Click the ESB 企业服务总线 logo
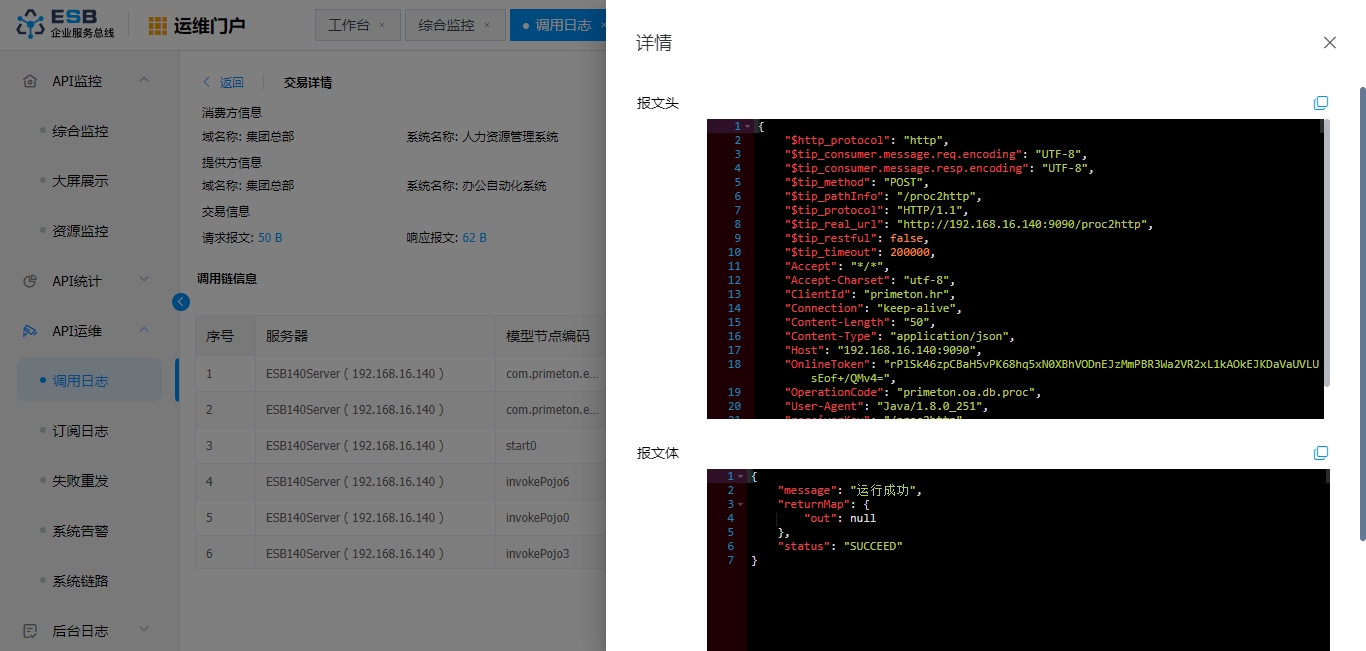Image resolution: width=1366 pixels, height=651 pixels. (x=66, y=25)
